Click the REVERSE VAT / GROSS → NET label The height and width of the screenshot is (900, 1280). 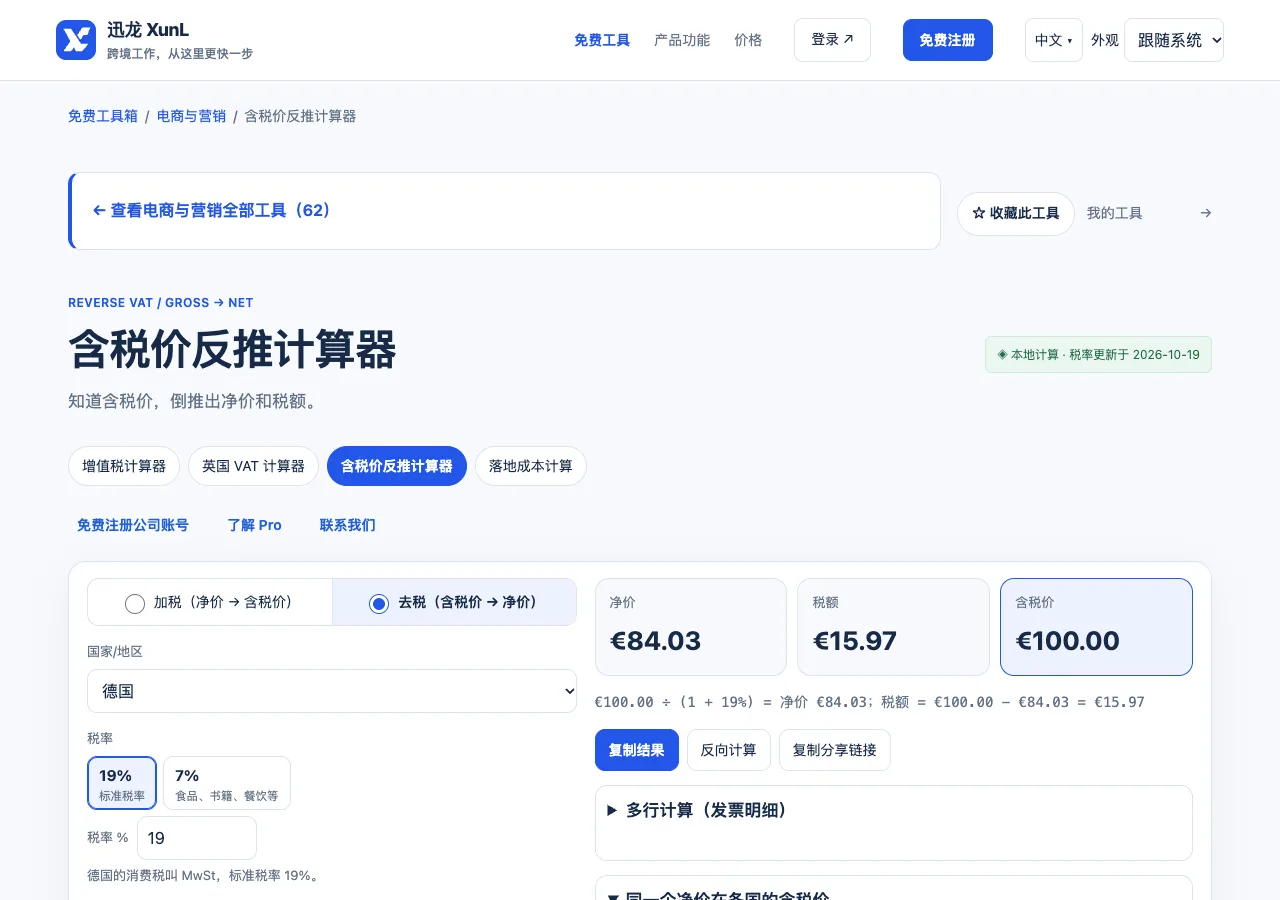pos(161,303)
